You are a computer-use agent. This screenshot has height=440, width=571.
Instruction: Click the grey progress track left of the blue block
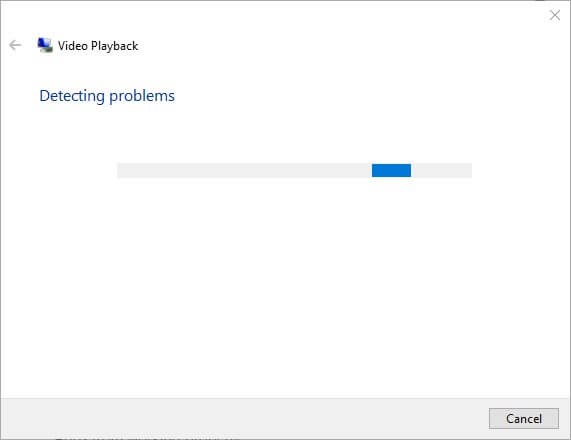244,170
